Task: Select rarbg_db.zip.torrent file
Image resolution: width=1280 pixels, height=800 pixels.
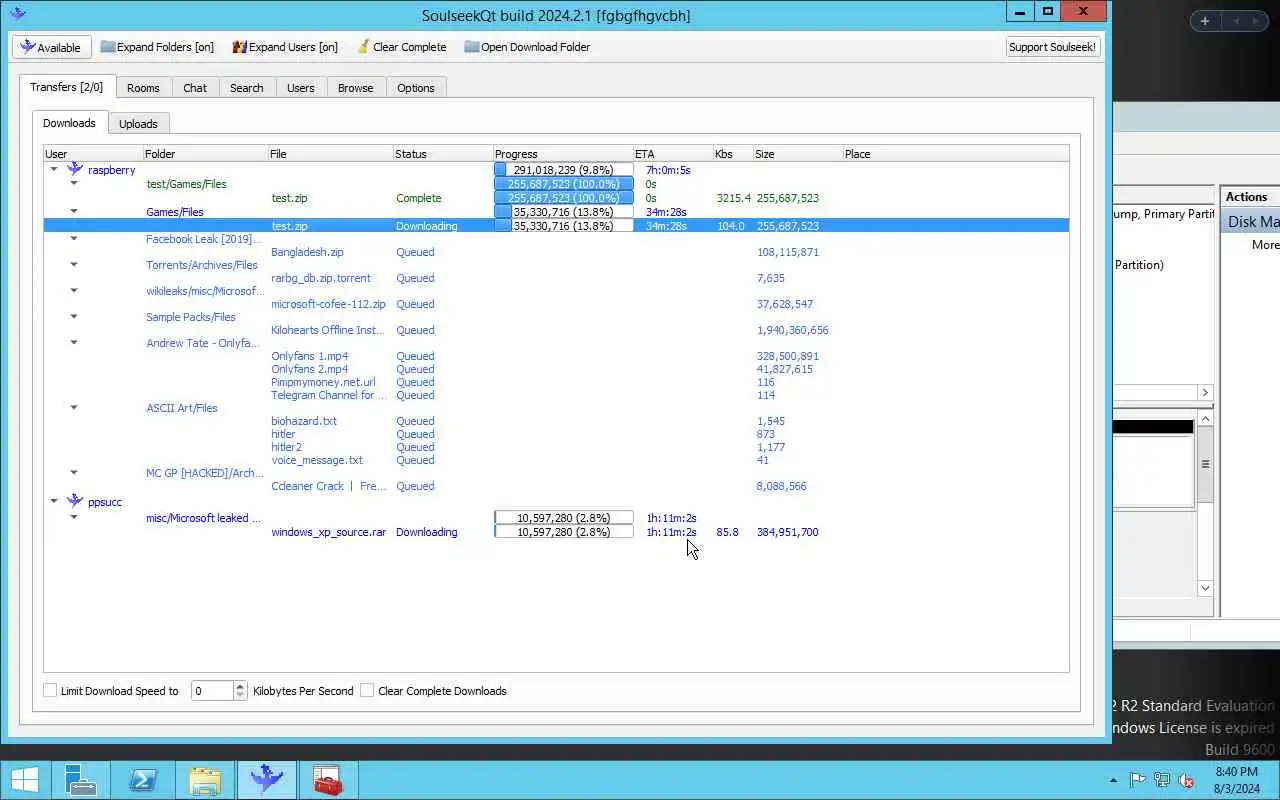Action: [x=321, y=278]
